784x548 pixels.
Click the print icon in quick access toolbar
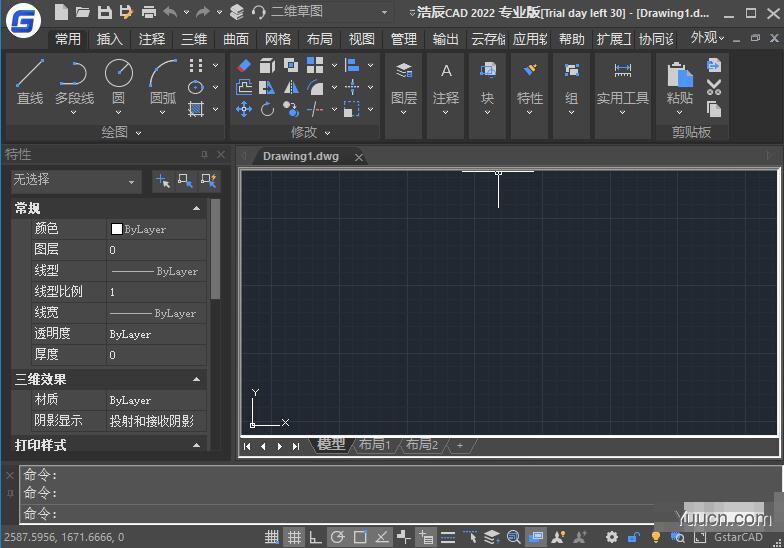point(148,12)
